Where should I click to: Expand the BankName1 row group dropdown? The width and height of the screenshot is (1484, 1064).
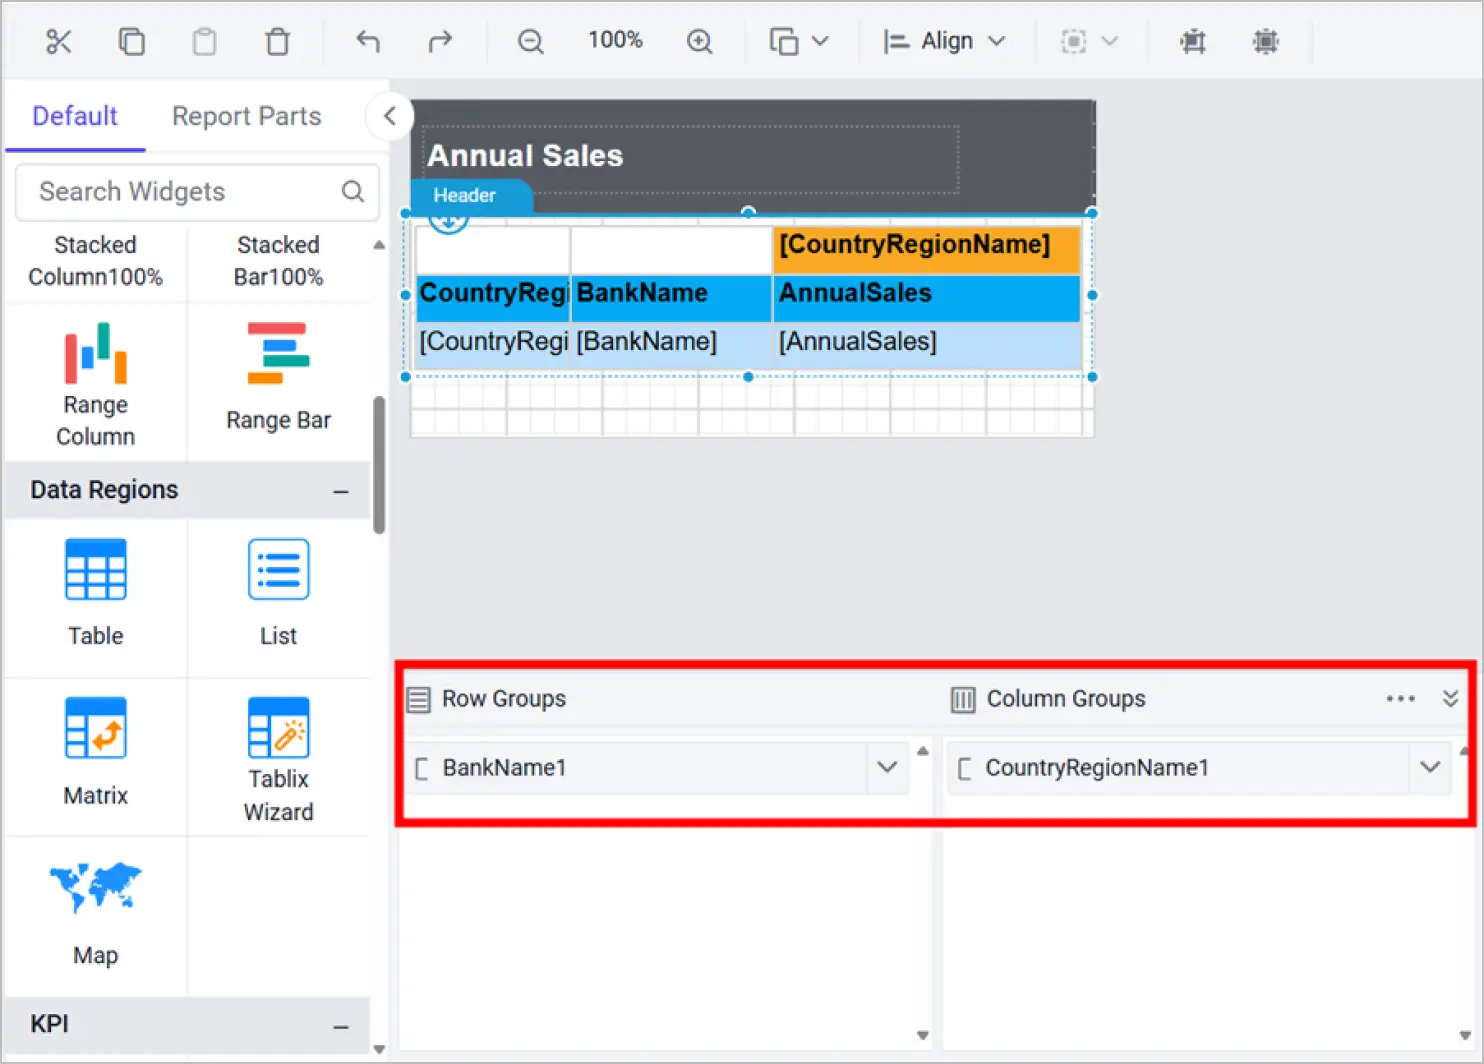(x=886, y=768)
